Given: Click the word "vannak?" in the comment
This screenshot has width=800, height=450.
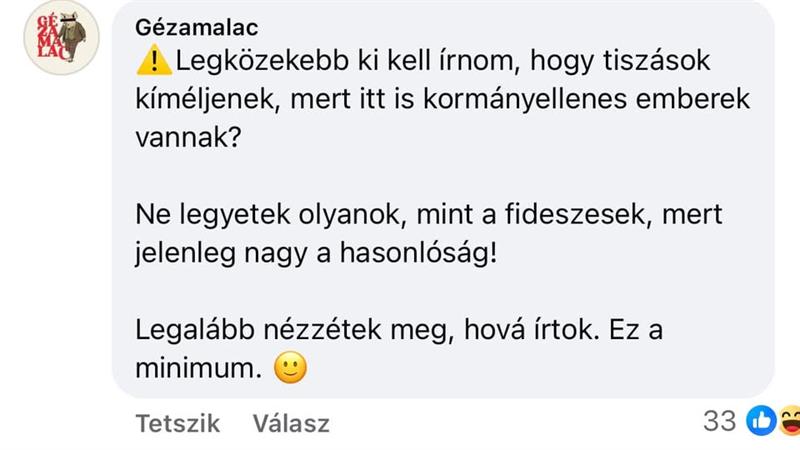Looking at the screenshot, I should pyautogui.click(x=188, y=138).
